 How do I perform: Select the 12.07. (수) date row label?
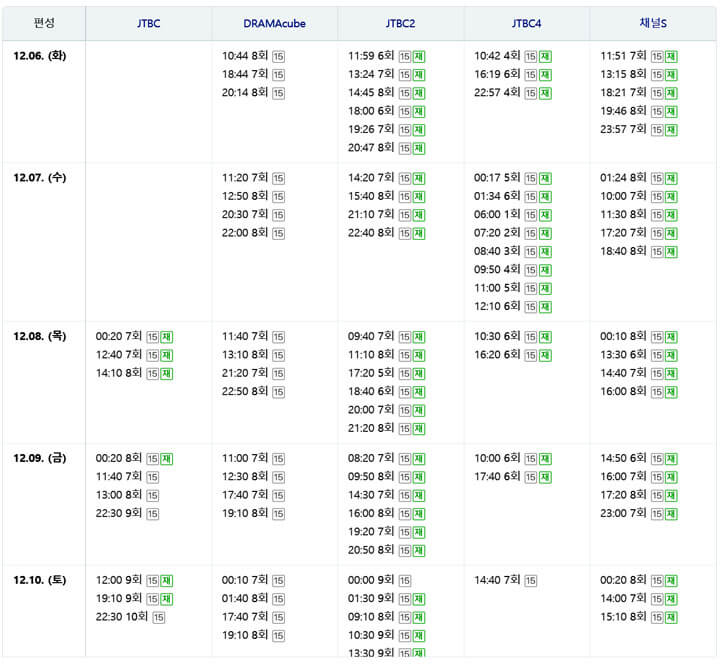(40, 178)
